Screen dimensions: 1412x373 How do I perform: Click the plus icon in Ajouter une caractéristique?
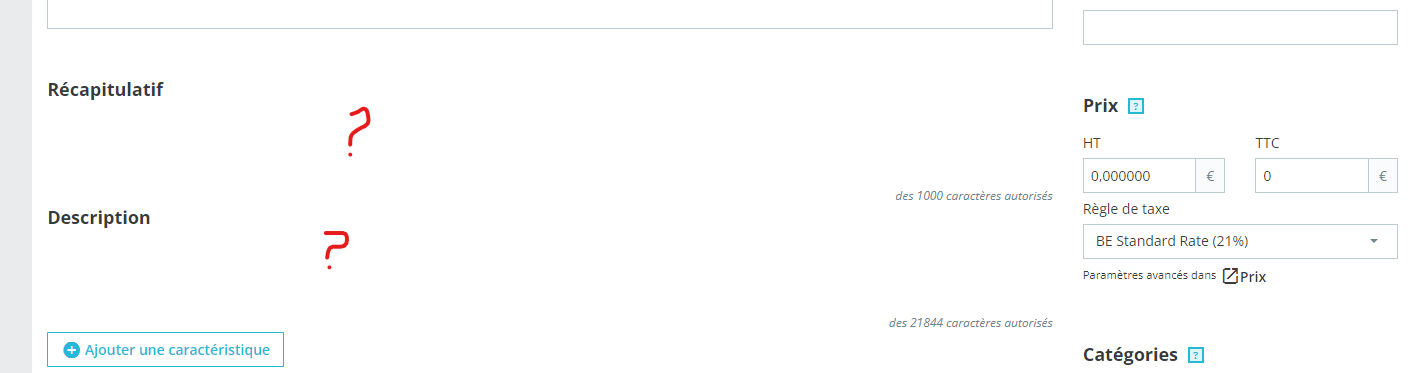pyautogui.click(x=71, y=350)
